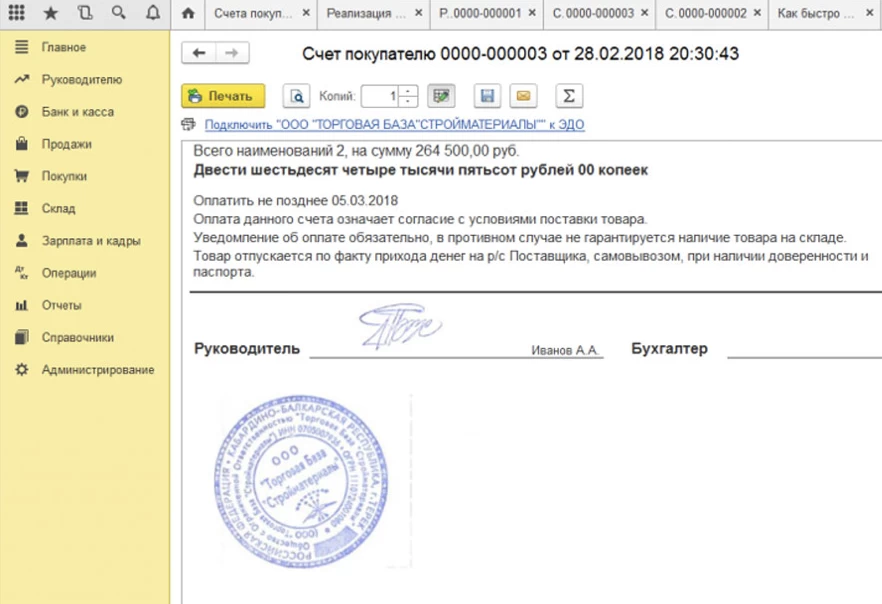Open notifications bell icon
This screenshot has width=882, height=604.
[152, 14]
